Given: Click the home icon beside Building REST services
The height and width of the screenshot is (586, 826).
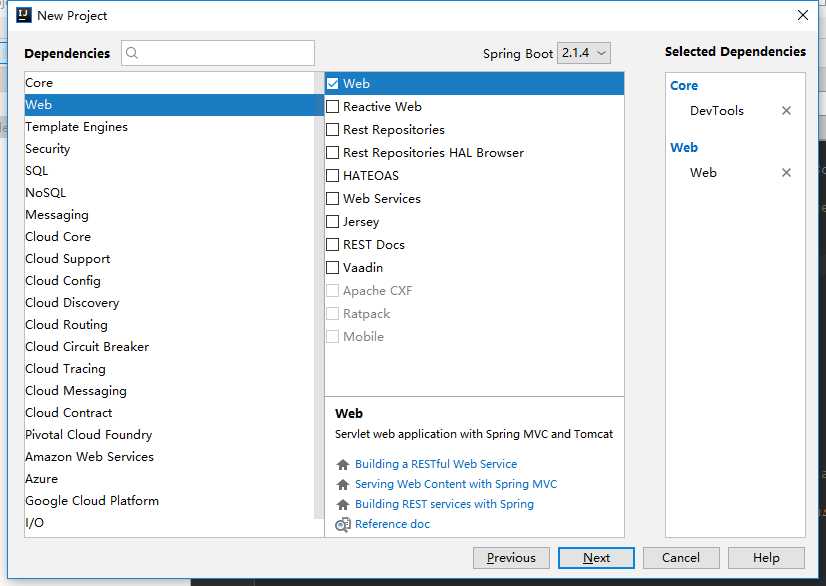Looking at the screenshot, I should tap(343, 504).
